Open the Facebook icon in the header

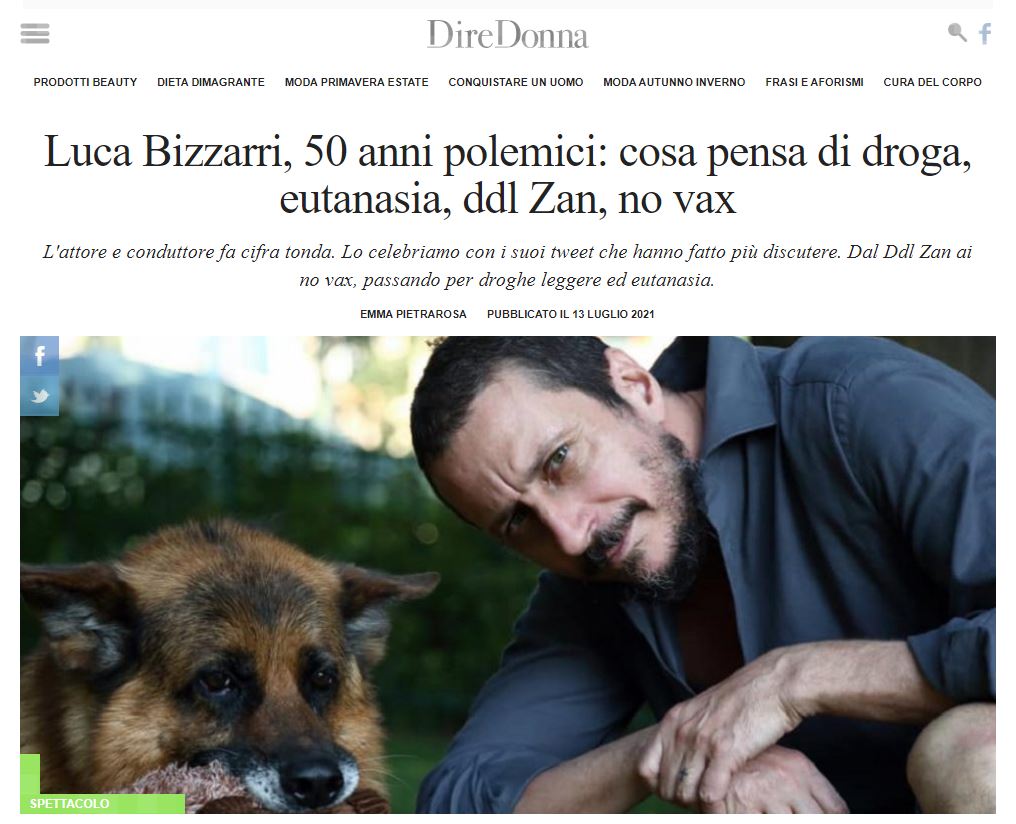pos(985,33)
